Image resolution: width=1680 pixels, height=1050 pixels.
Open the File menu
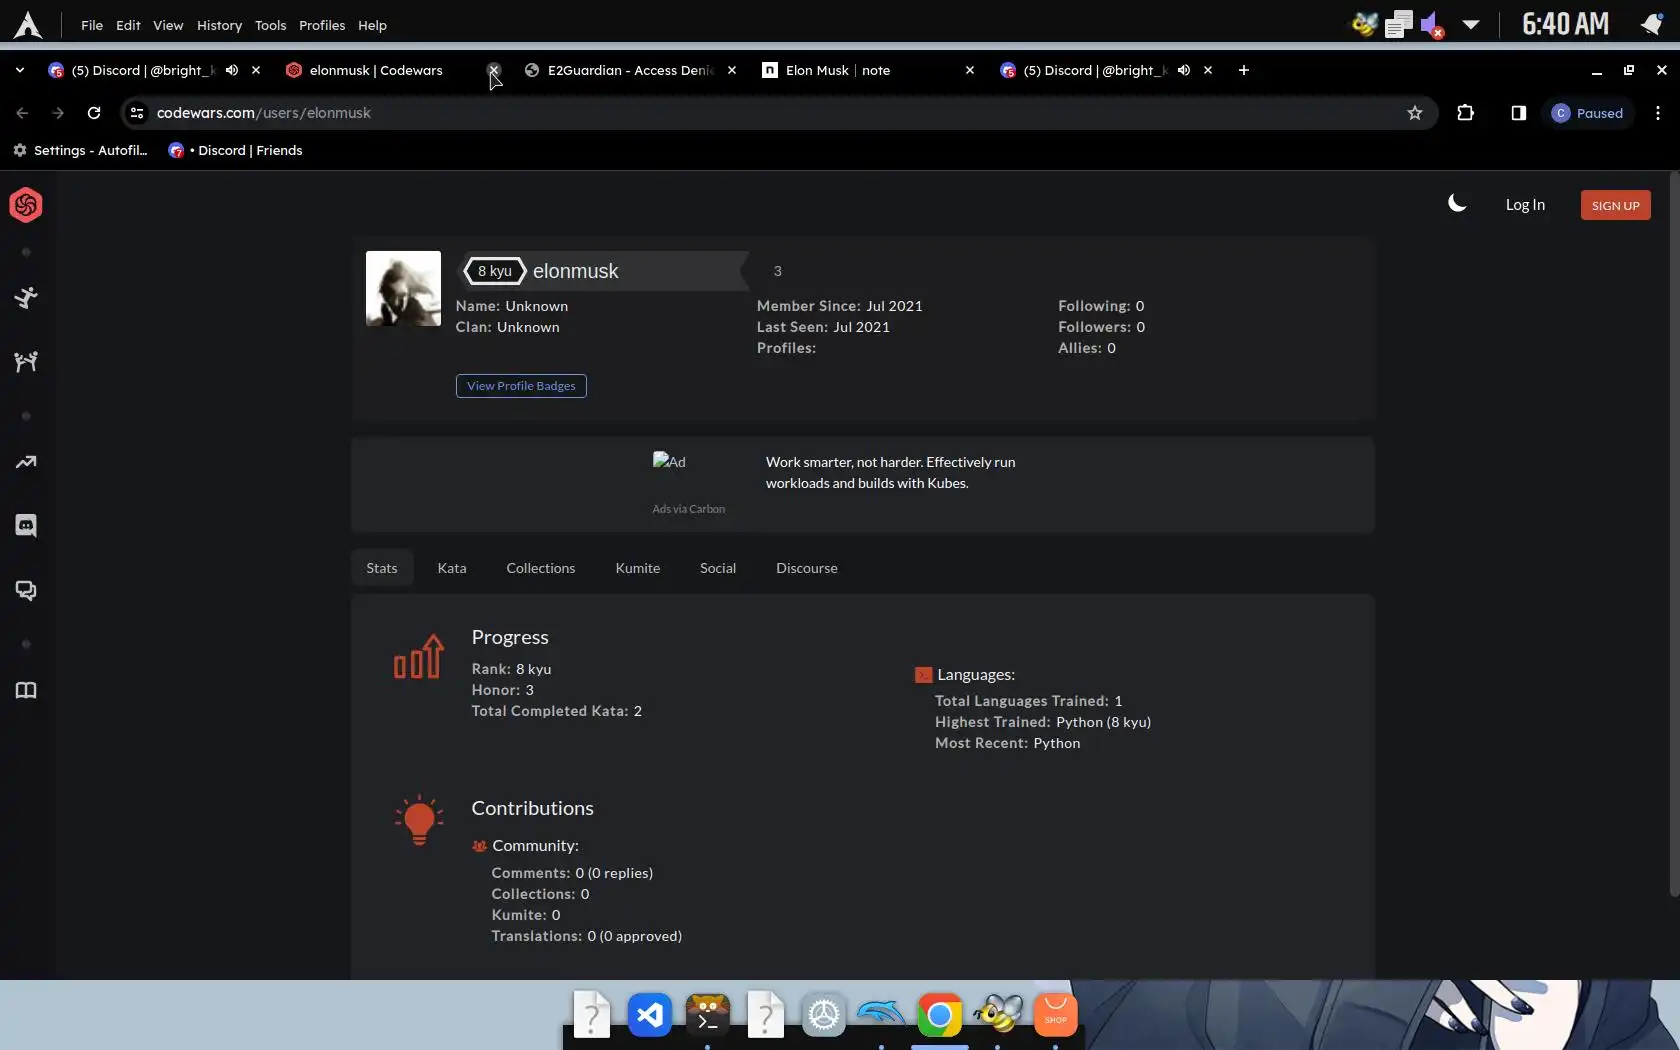pos(92,25)
